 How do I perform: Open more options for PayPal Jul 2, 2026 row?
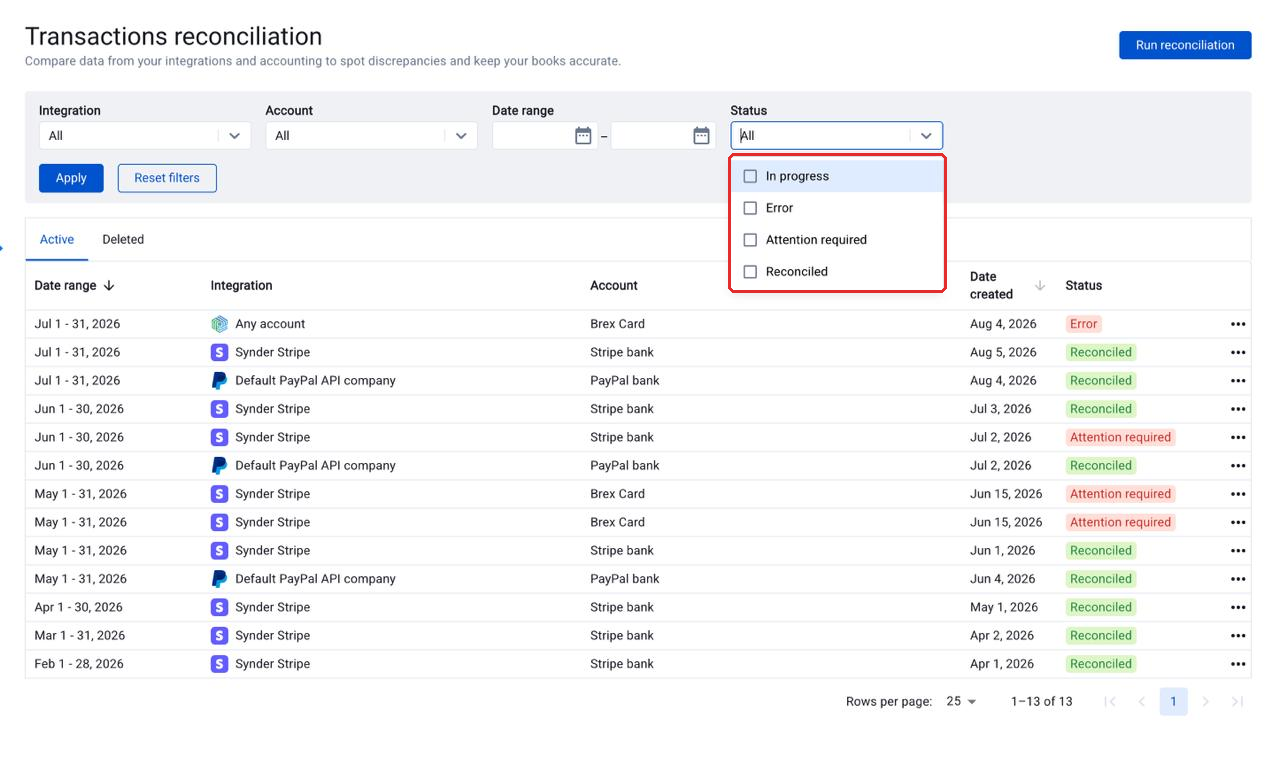1238,466
